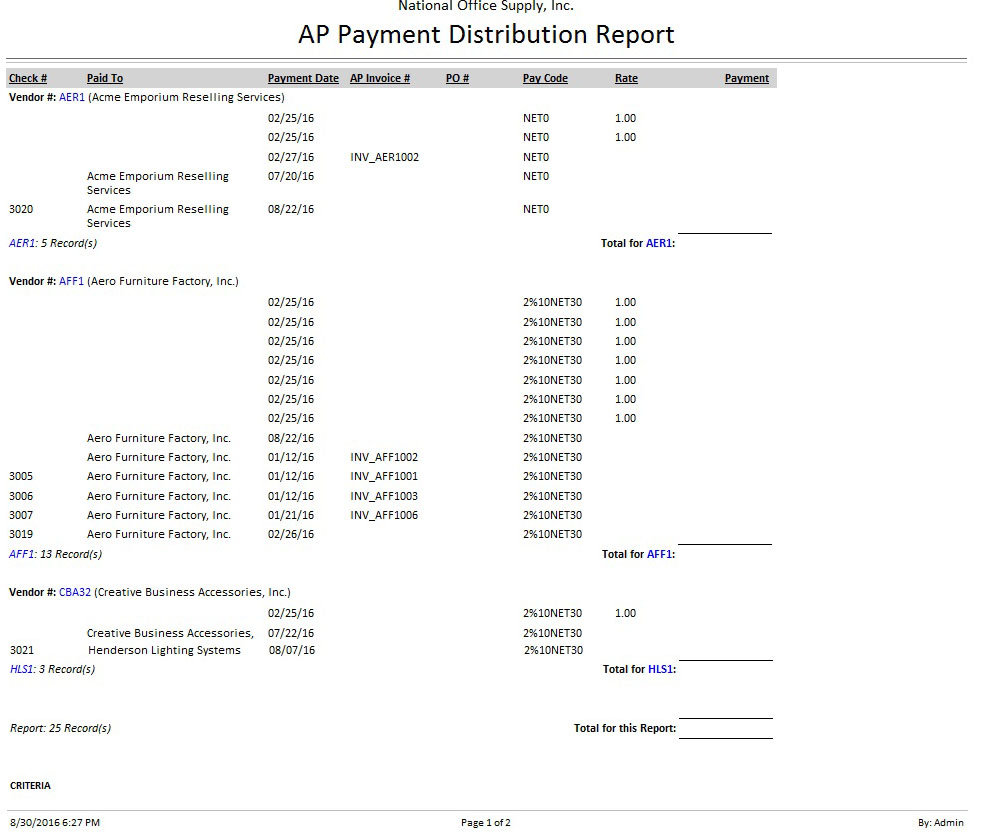This screenshot has height=840, width=1006.
Task: Select invoice INV_AER1002 in the report
Action: [384, 158]
